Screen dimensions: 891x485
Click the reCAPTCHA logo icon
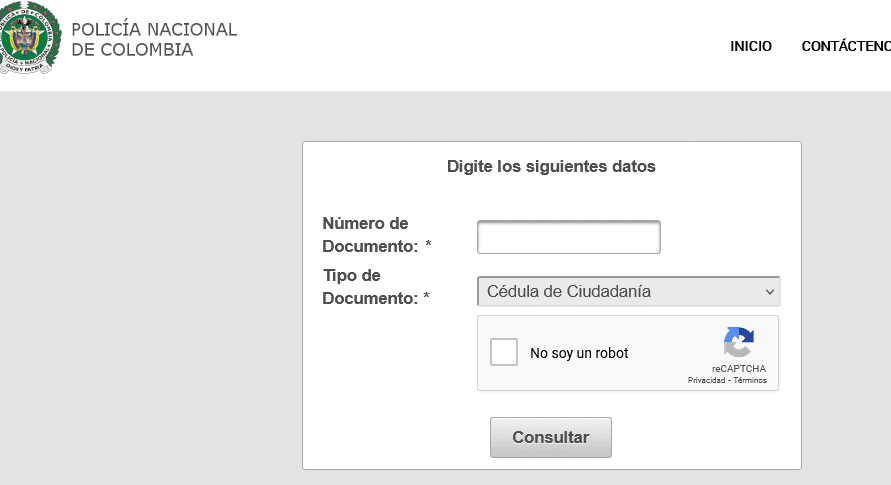click(739, 342)
